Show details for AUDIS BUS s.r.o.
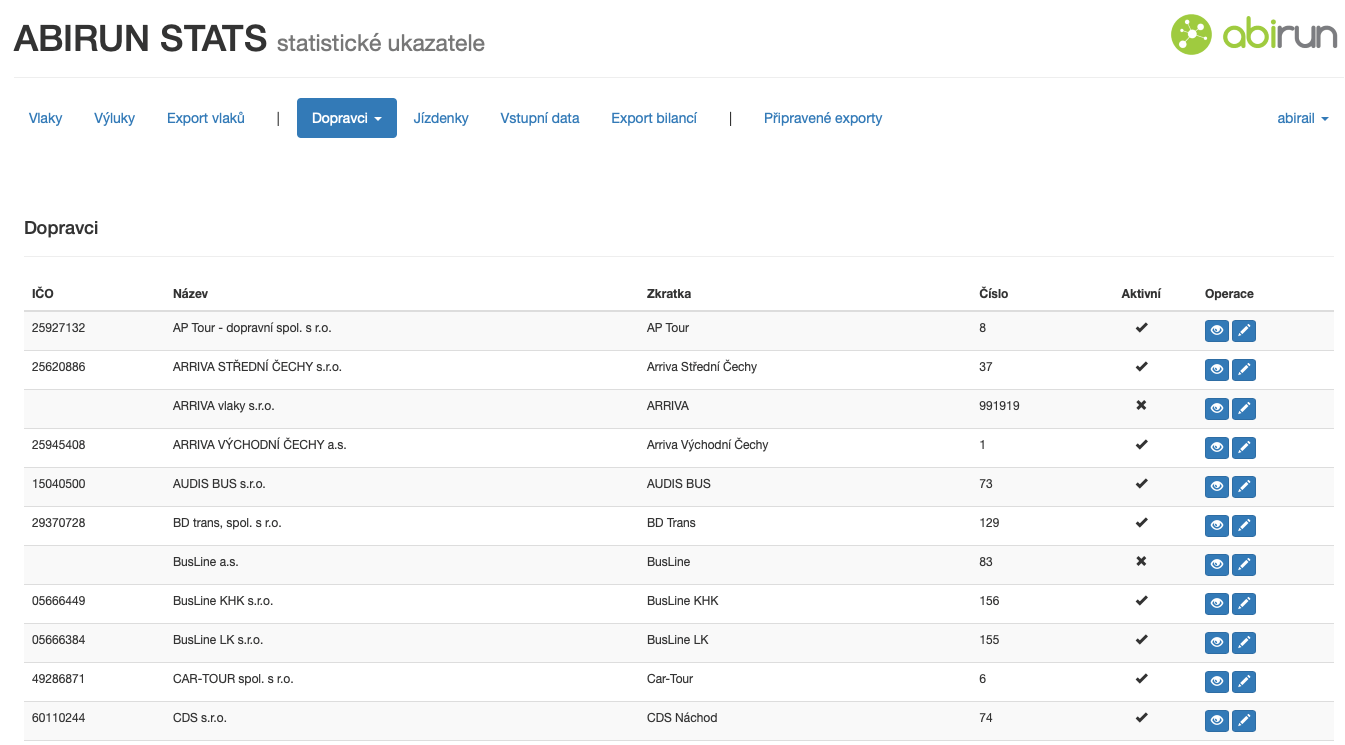This screenshot has width=1345, height=745. [1217, 487]
